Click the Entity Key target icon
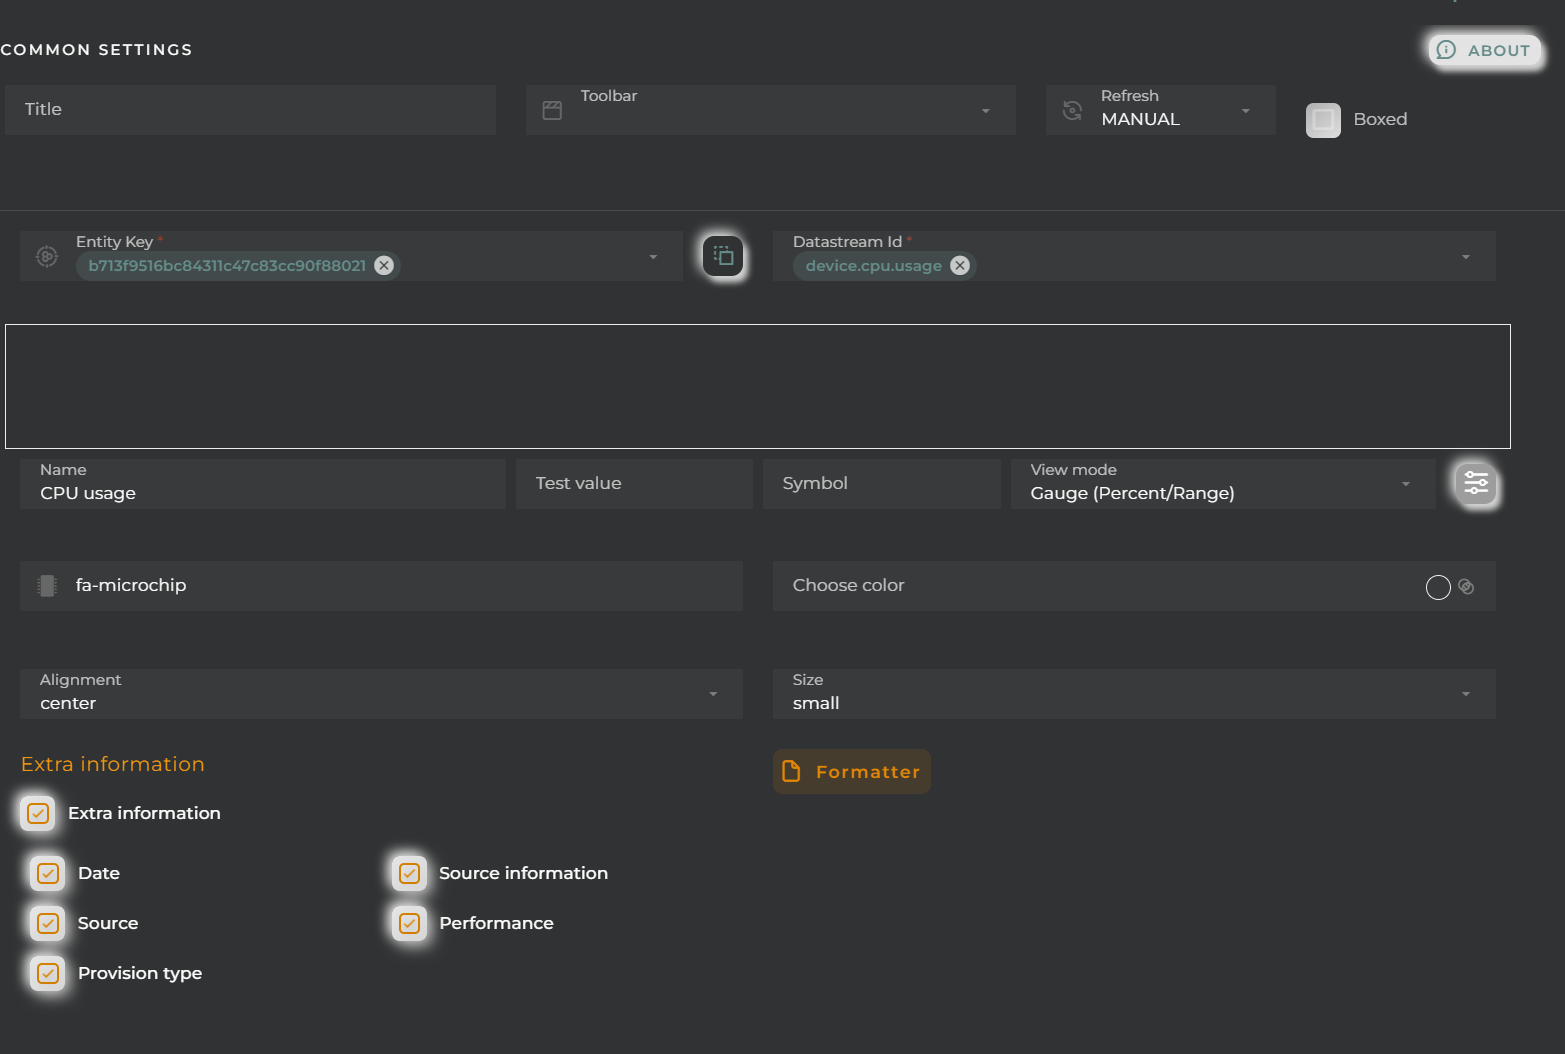 [x=47, y=257]
